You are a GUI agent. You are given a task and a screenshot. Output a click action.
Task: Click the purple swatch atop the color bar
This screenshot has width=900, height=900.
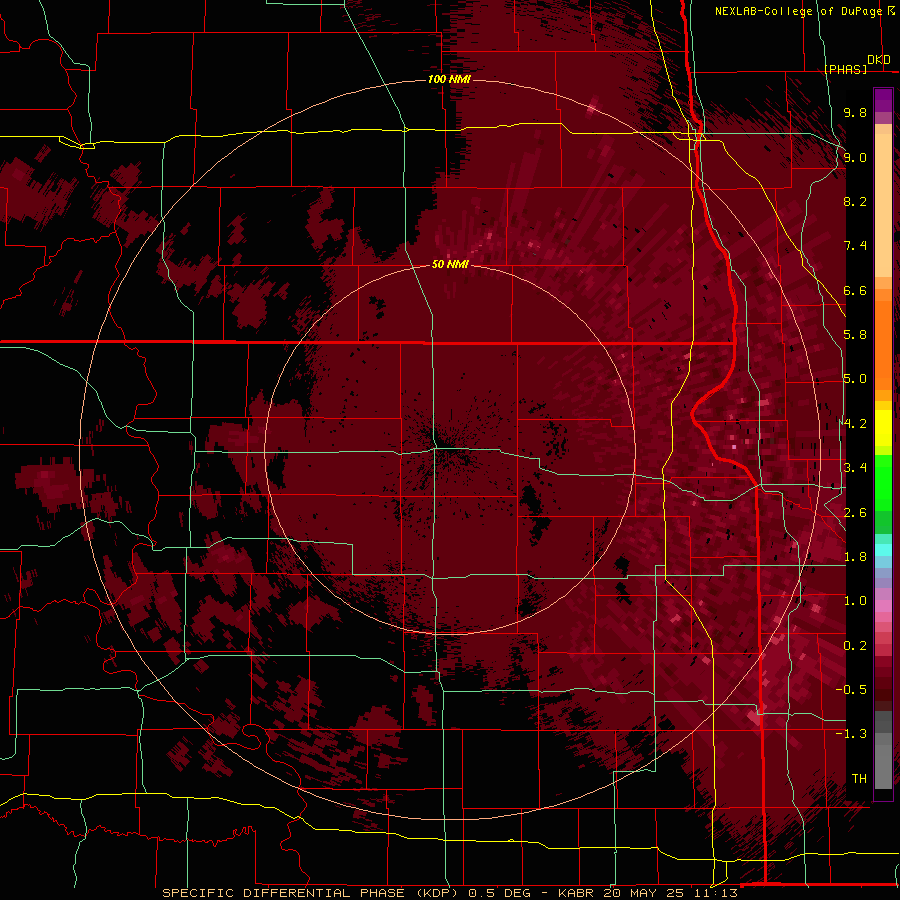pyautogui.click(x=883, y=100)
